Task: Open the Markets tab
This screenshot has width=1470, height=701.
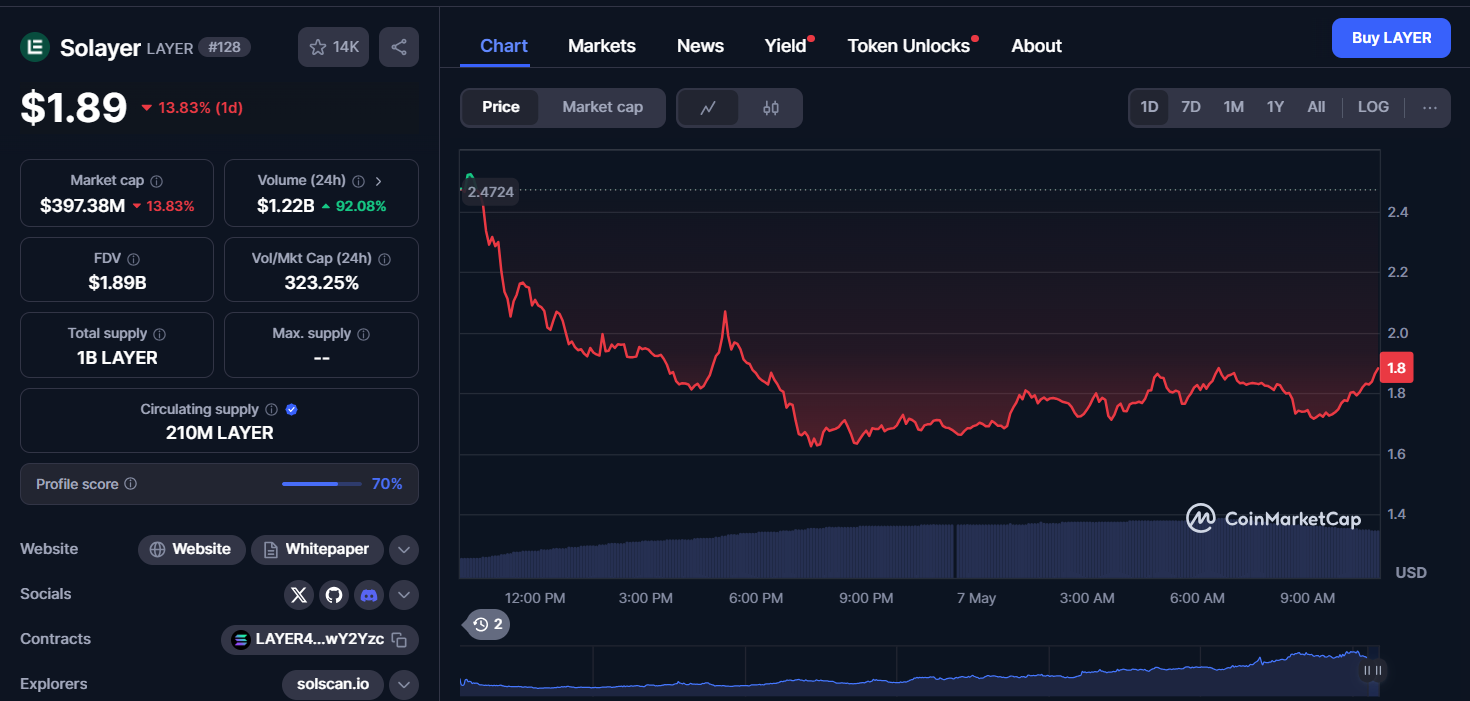Action: point(602,46)
